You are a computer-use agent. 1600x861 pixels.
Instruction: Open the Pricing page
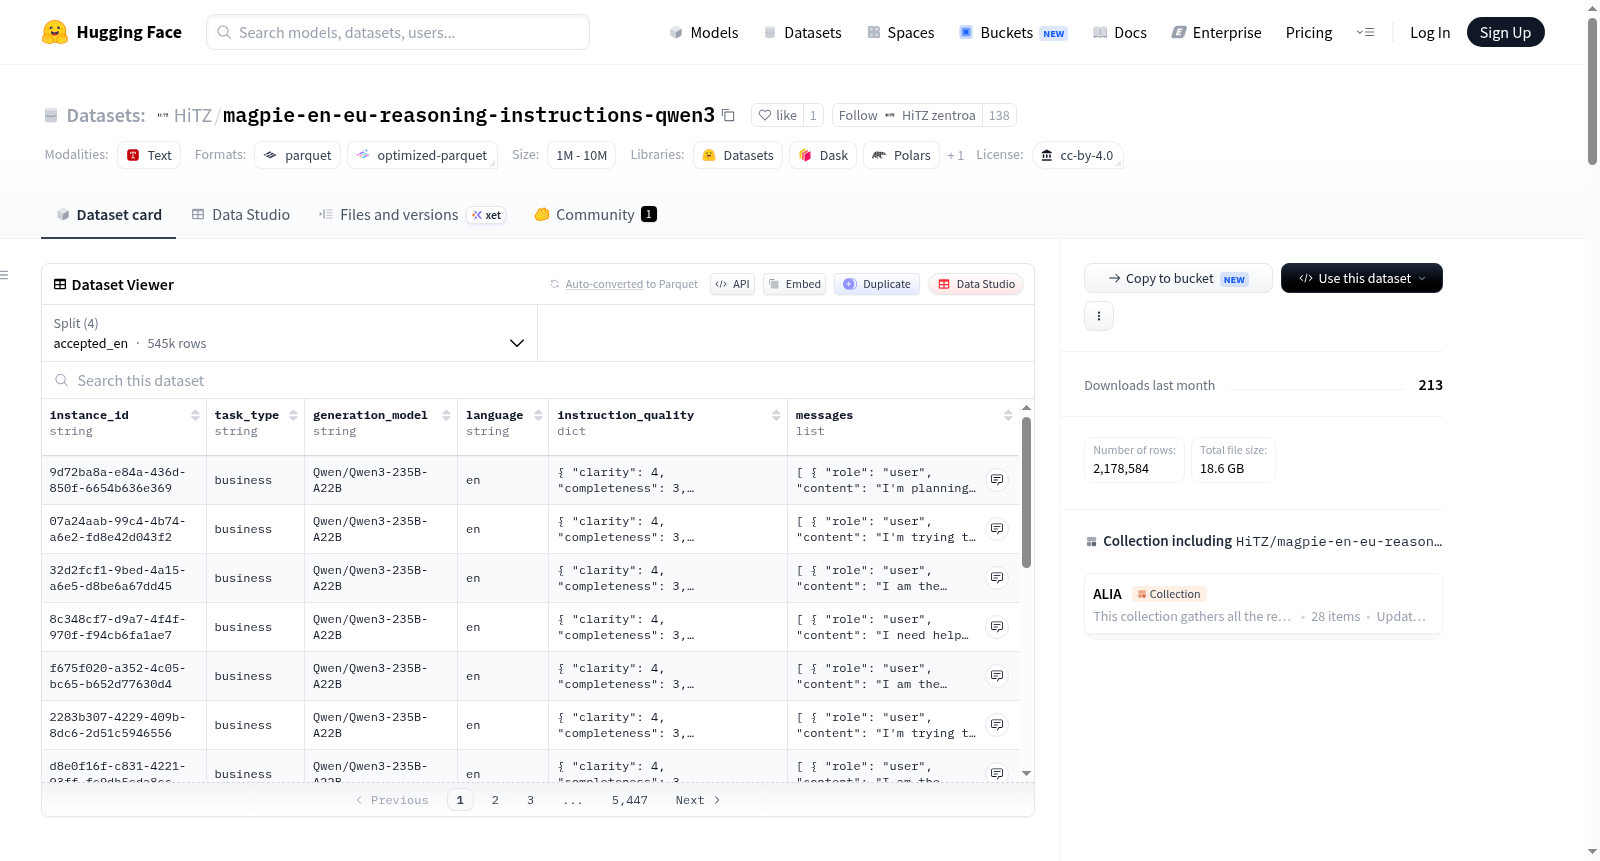1309,32
